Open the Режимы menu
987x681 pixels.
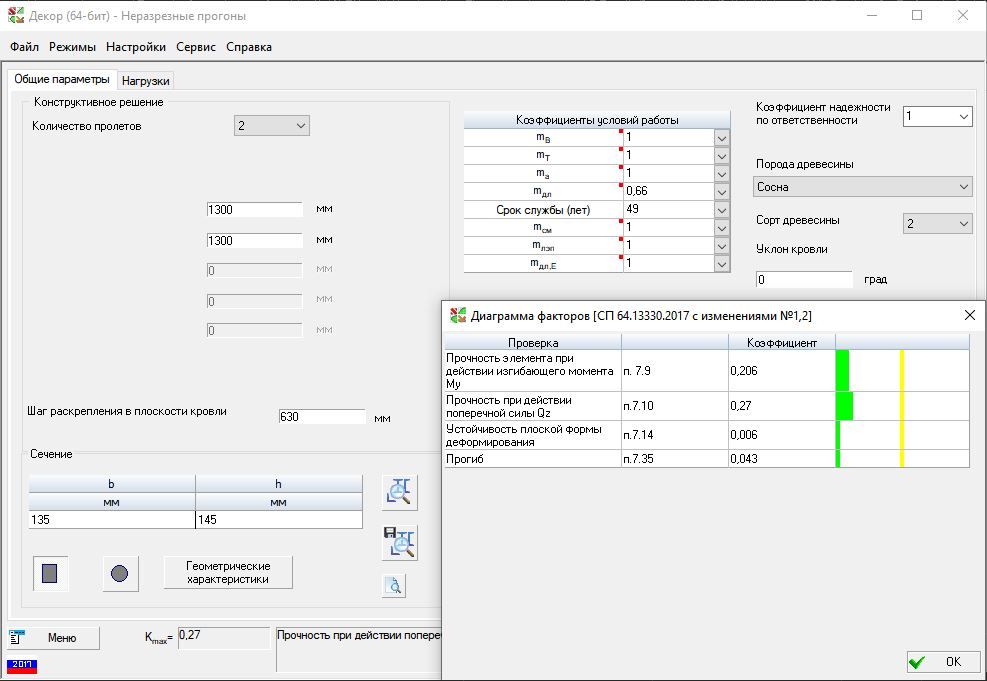coord(72,47)
